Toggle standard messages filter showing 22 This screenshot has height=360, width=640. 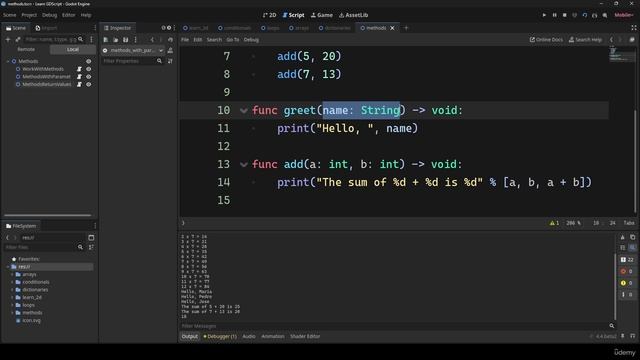(x=627, y=260)
